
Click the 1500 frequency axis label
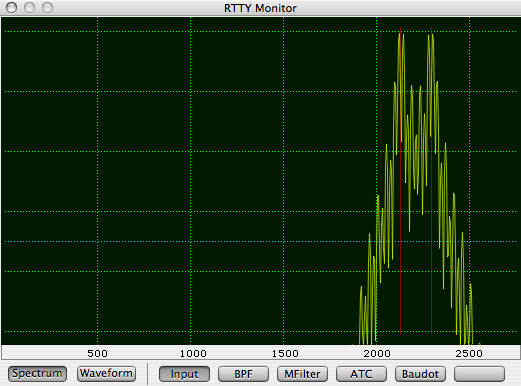(285, 353)
